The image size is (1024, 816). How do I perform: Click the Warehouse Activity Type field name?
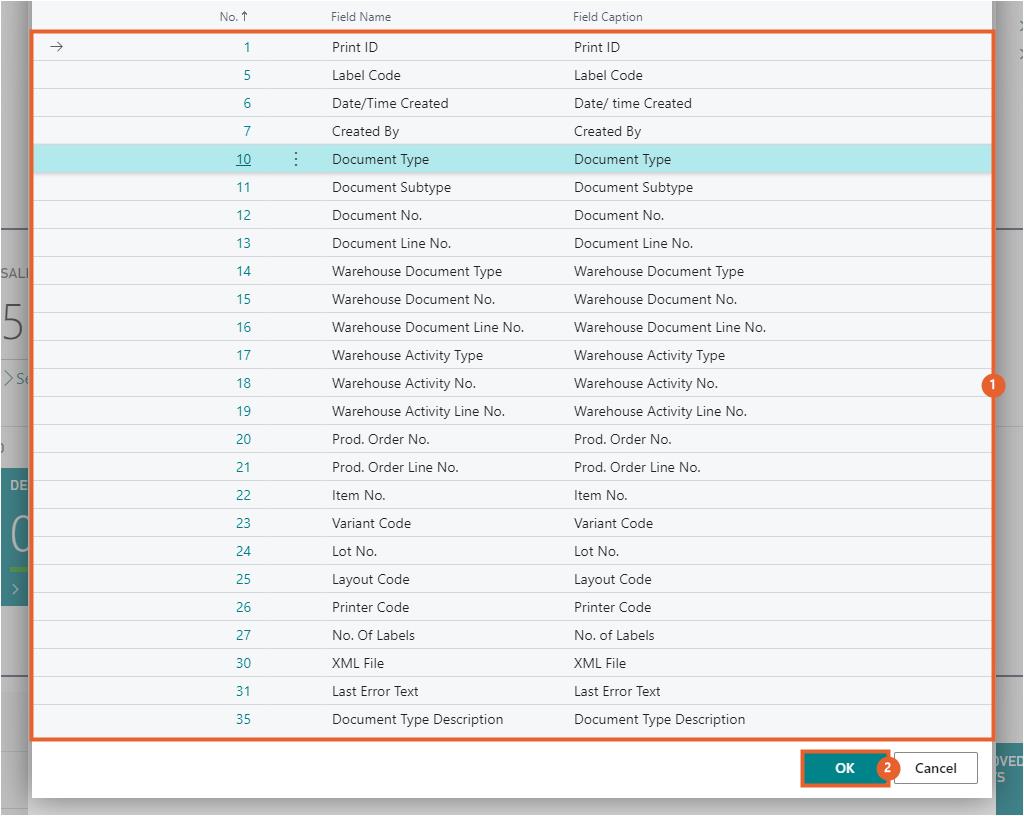pos(407,355)
